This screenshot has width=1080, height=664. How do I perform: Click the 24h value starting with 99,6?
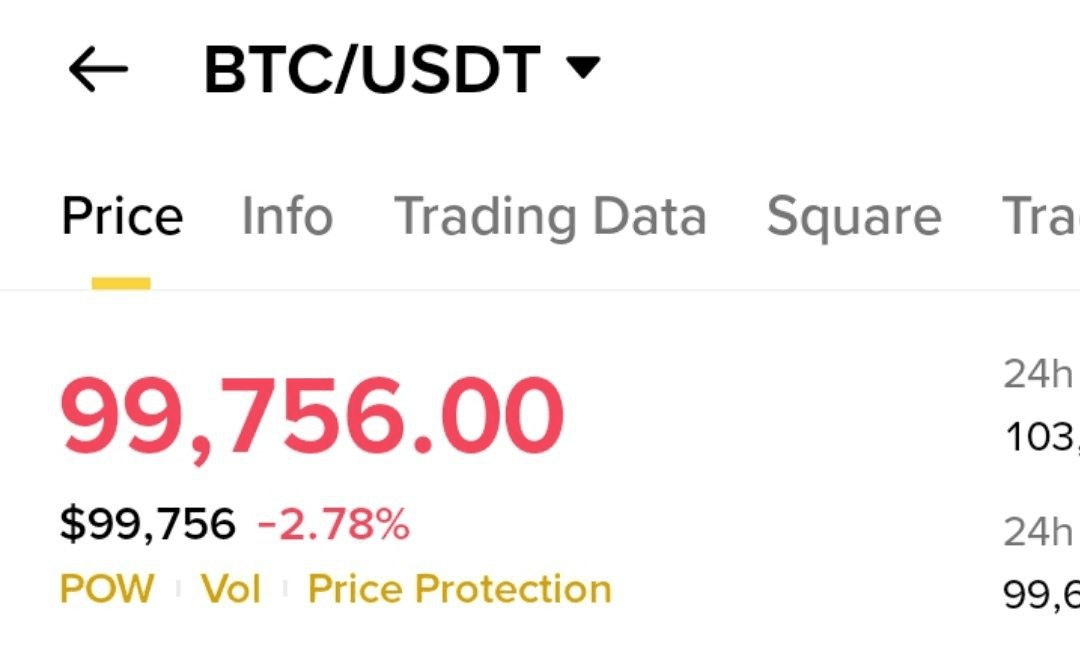pos(1042,595)
